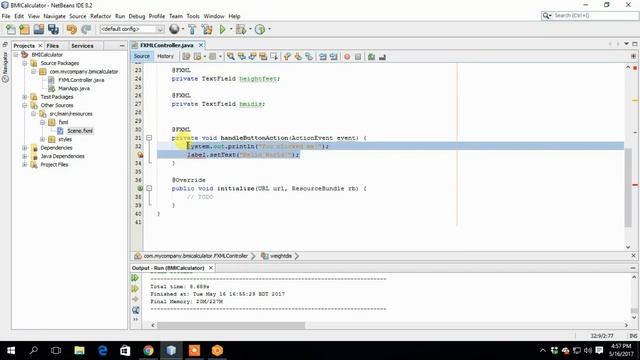Image resolution: width=640 pixels, height=360 pixels.
Task: Expand the Java Dependencies node
Action: [x=25, y=156]
